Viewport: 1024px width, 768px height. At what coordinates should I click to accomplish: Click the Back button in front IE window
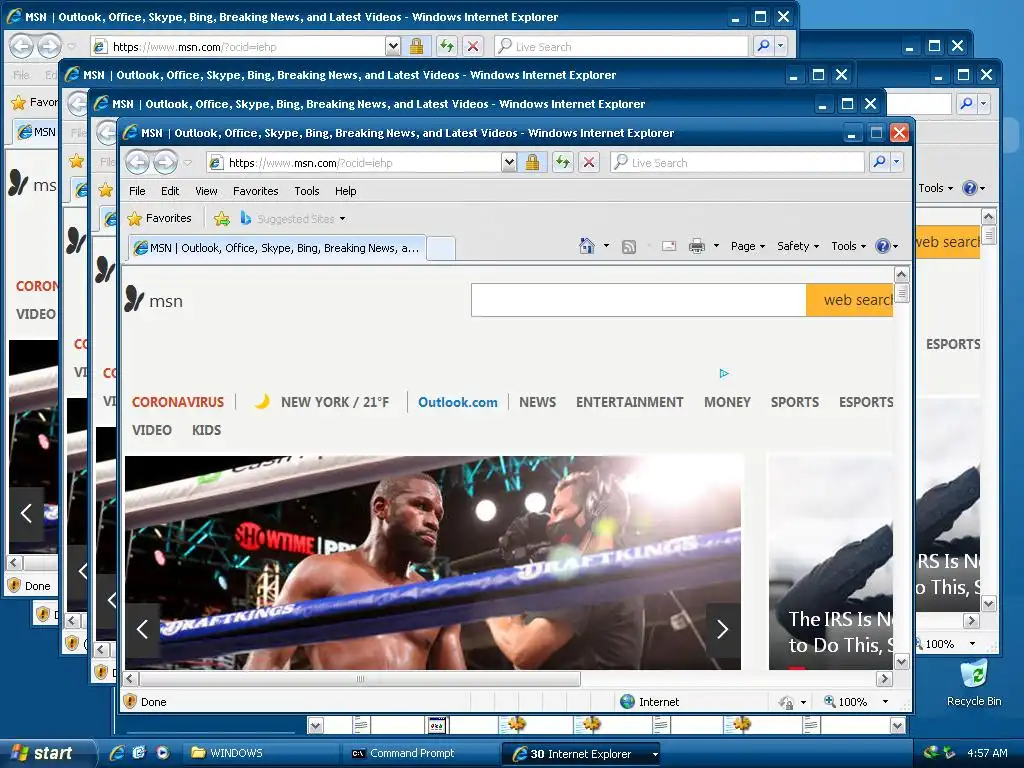[x=138, y=163]
